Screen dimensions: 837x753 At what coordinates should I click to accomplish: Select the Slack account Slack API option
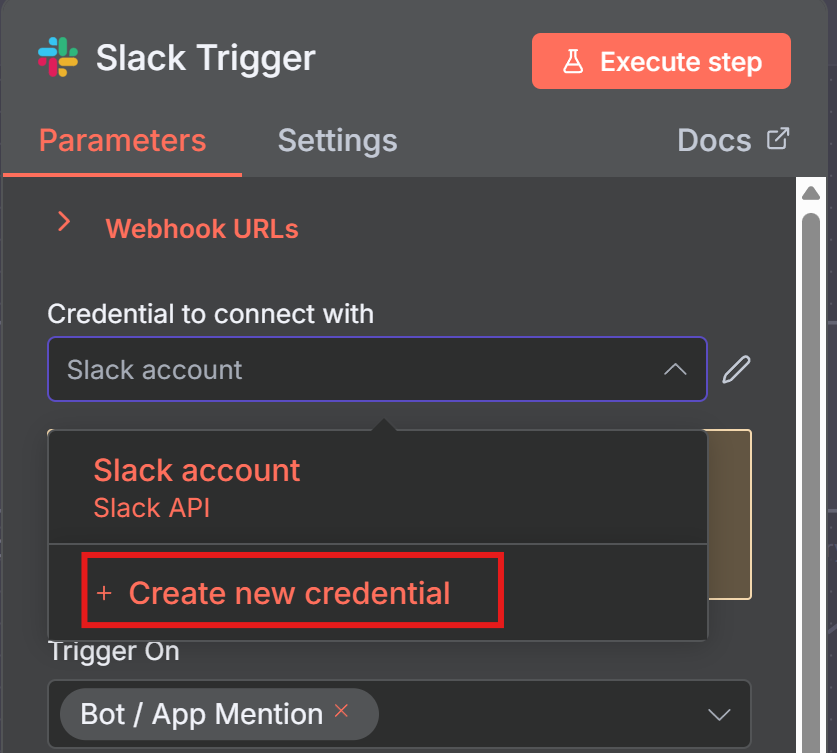196,487
